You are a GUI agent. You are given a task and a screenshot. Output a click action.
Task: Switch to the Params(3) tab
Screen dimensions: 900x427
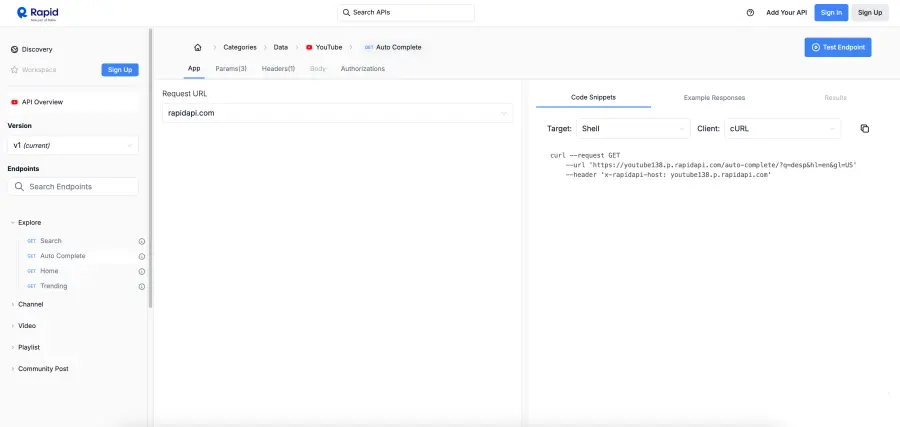[x=231, y=69]
